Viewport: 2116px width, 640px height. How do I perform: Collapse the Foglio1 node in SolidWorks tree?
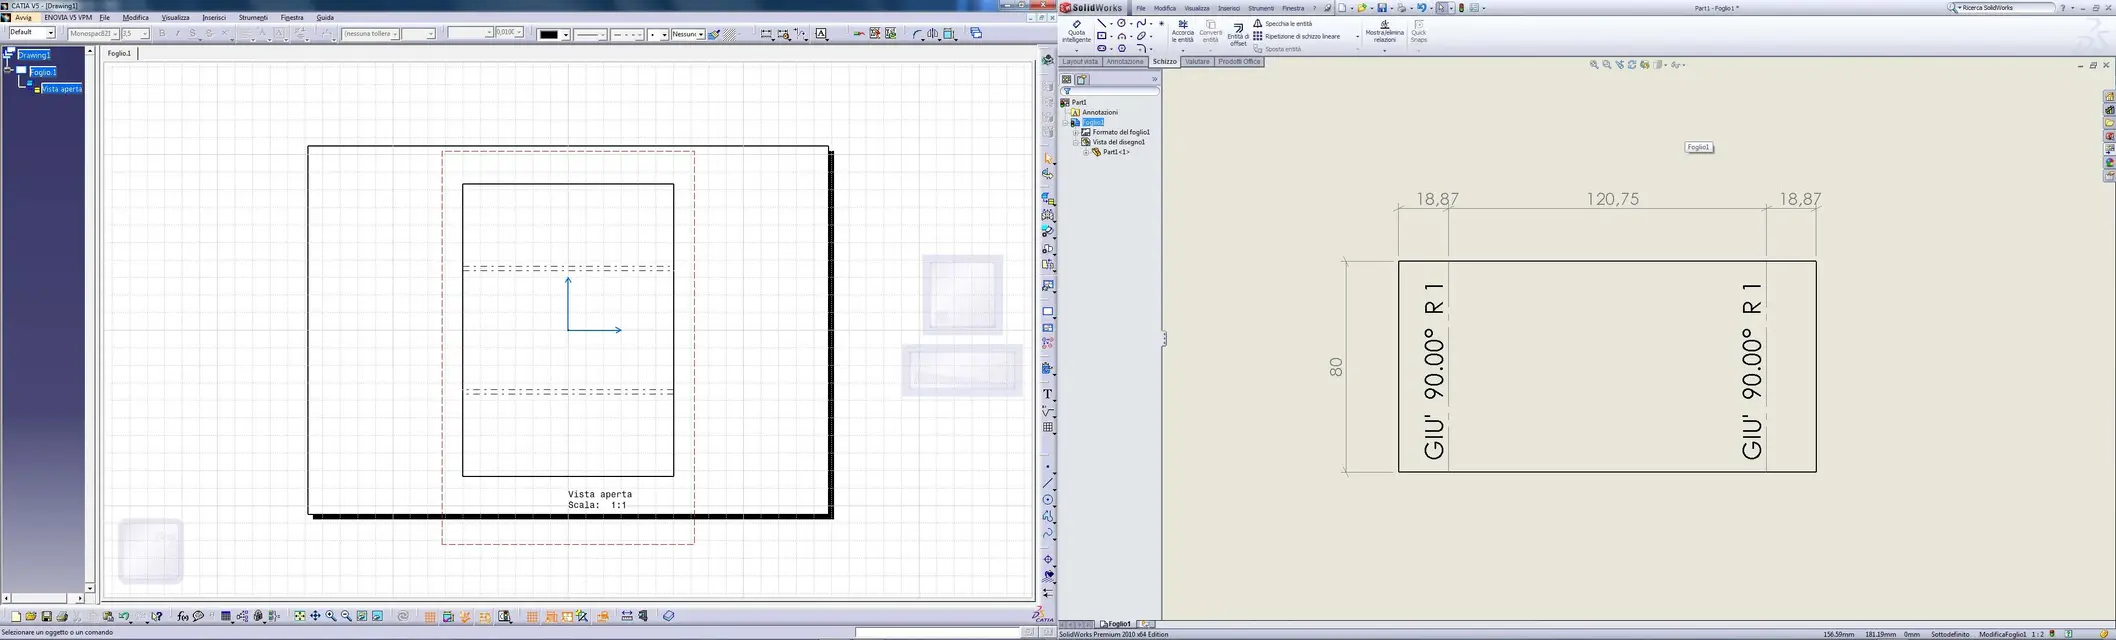coord(1065,122)
